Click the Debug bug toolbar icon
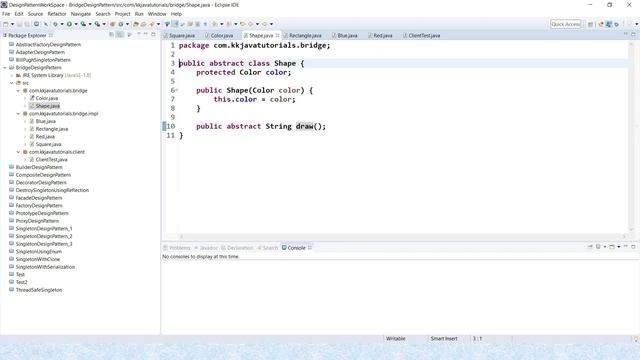The height and width of the screenshot is (360, 640). 56,24
